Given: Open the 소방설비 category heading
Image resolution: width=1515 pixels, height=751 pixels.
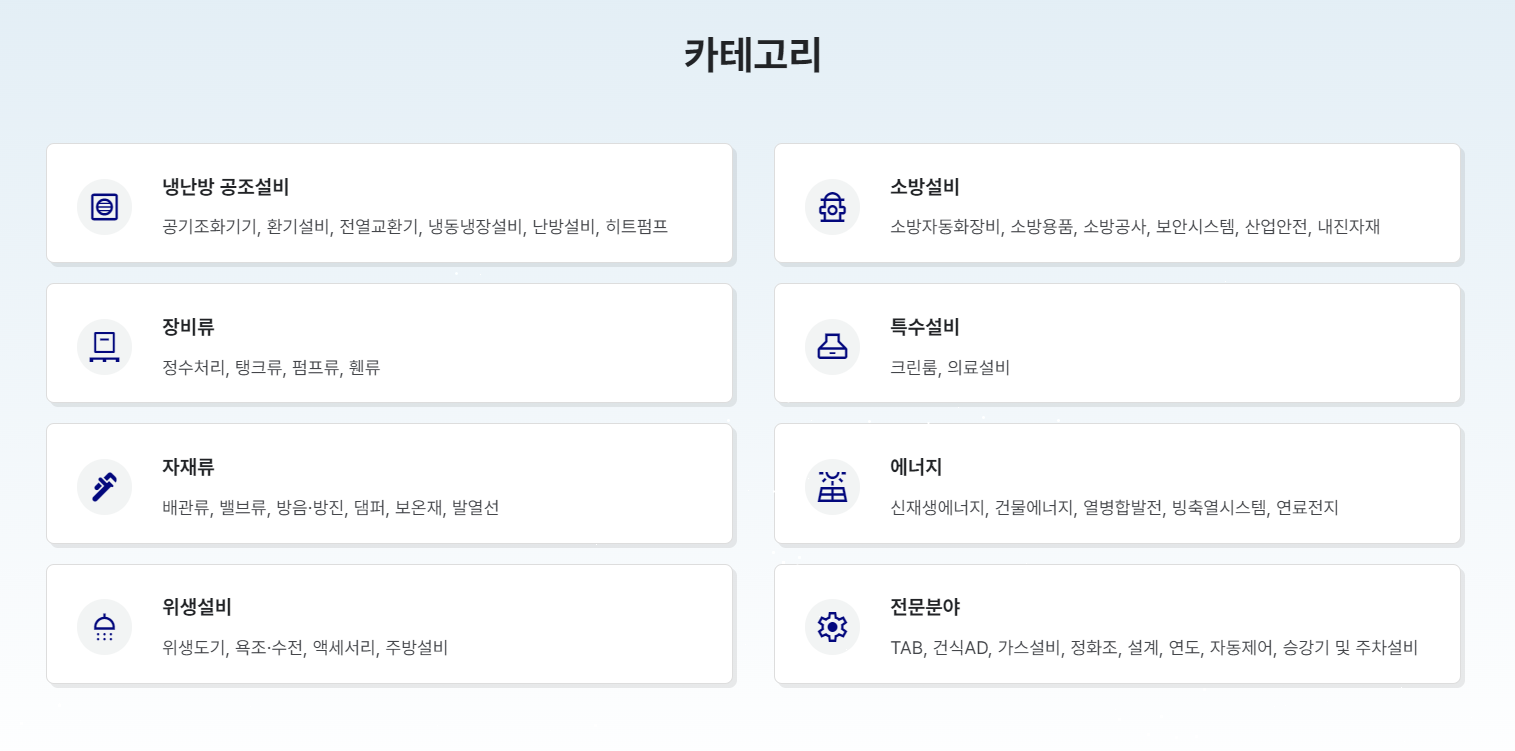Looking at the screenshot, I should tap(925, 187).
